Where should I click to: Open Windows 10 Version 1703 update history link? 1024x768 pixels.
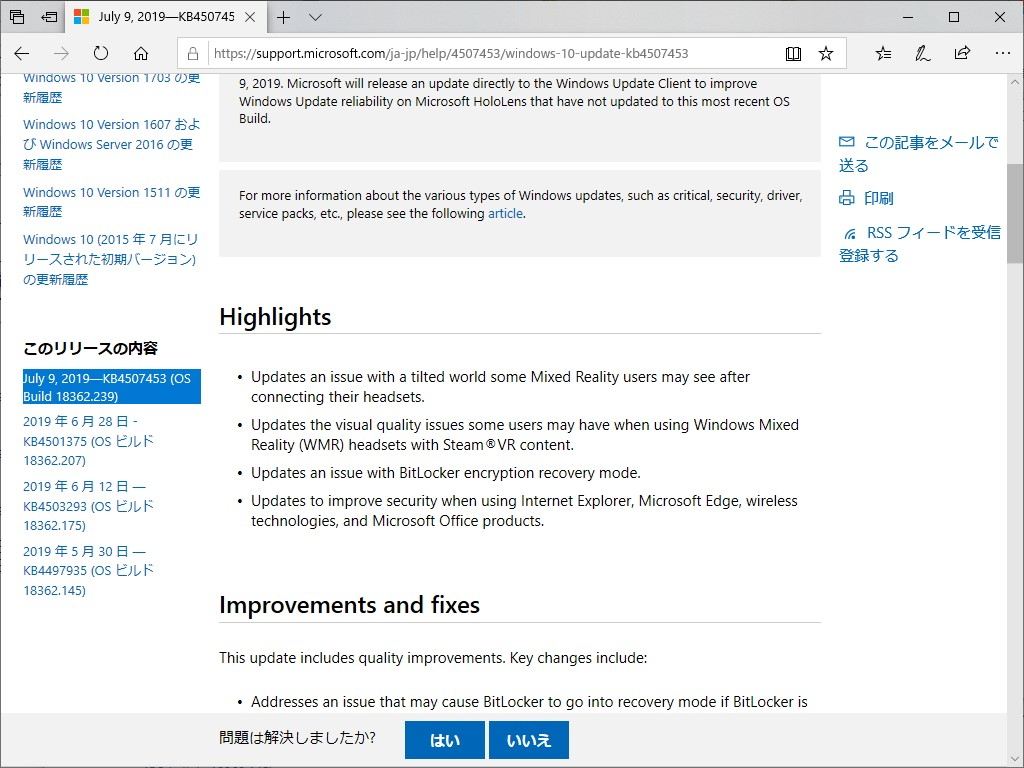point(112,88)
